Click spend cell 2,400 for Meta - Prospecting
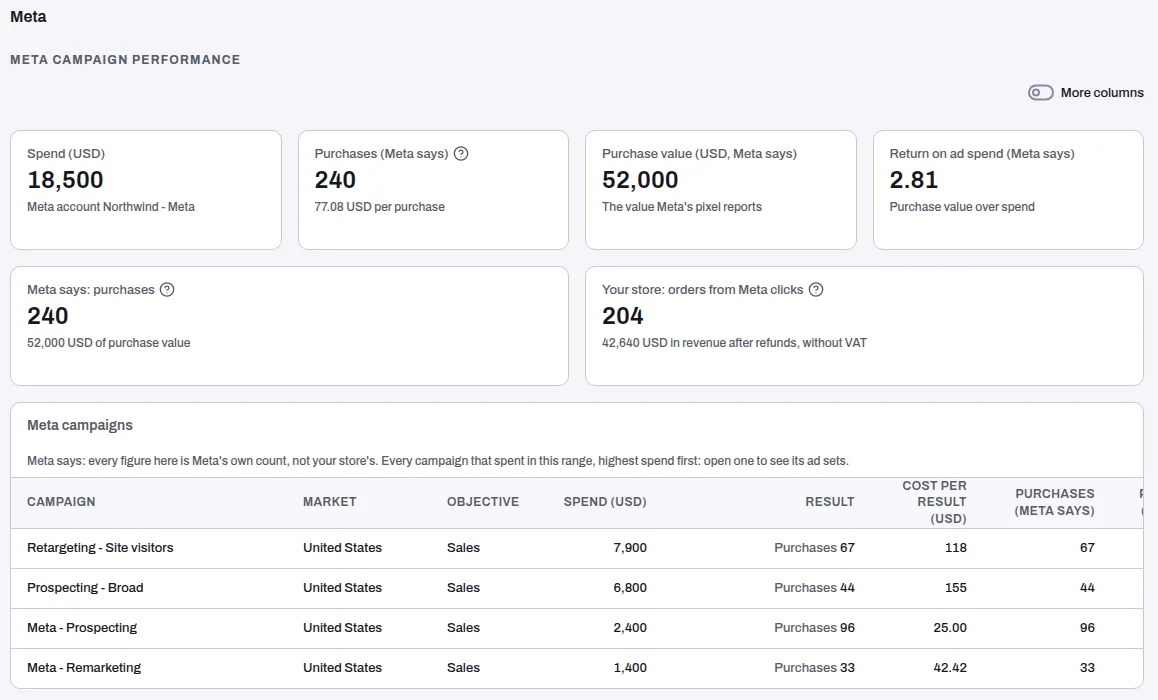The image size is (1158, 700). click(x=630, y=628)
